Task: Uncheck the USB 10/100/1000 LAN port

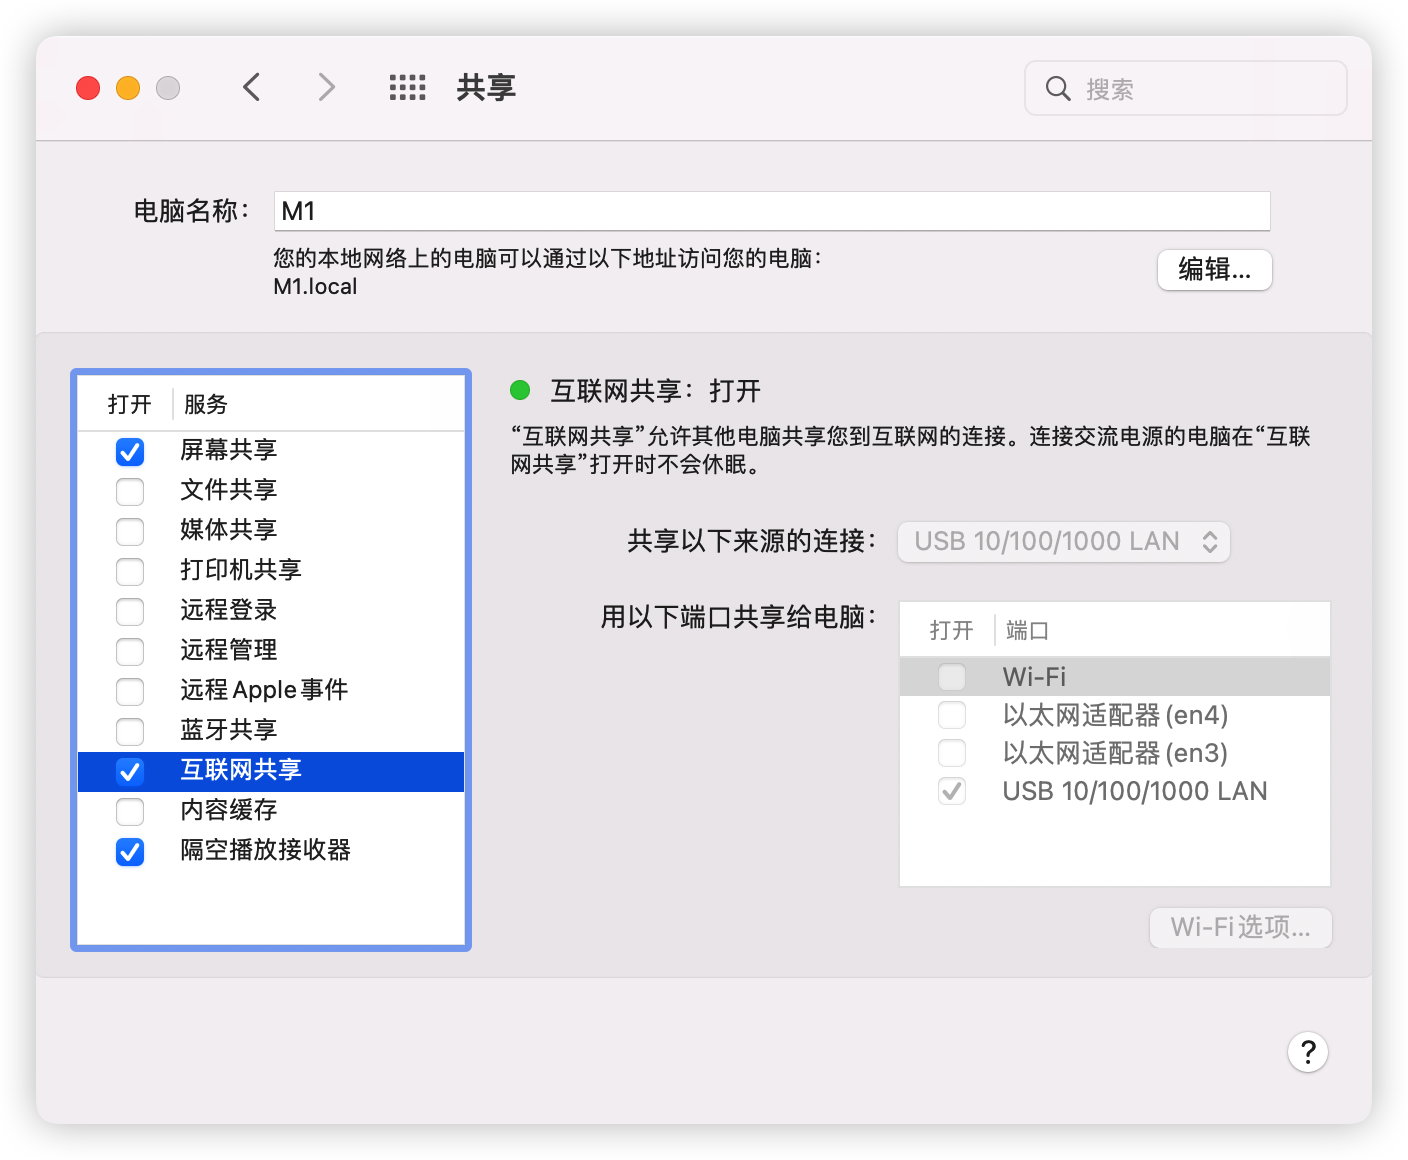Action: (x=951, y=790)
